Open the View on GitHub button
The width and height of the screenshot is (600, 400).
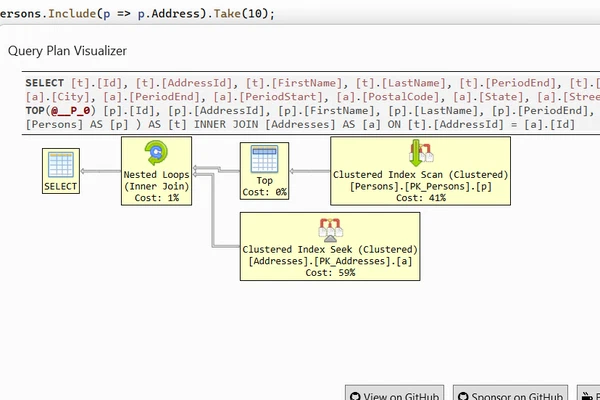click(x=395, y=393)
